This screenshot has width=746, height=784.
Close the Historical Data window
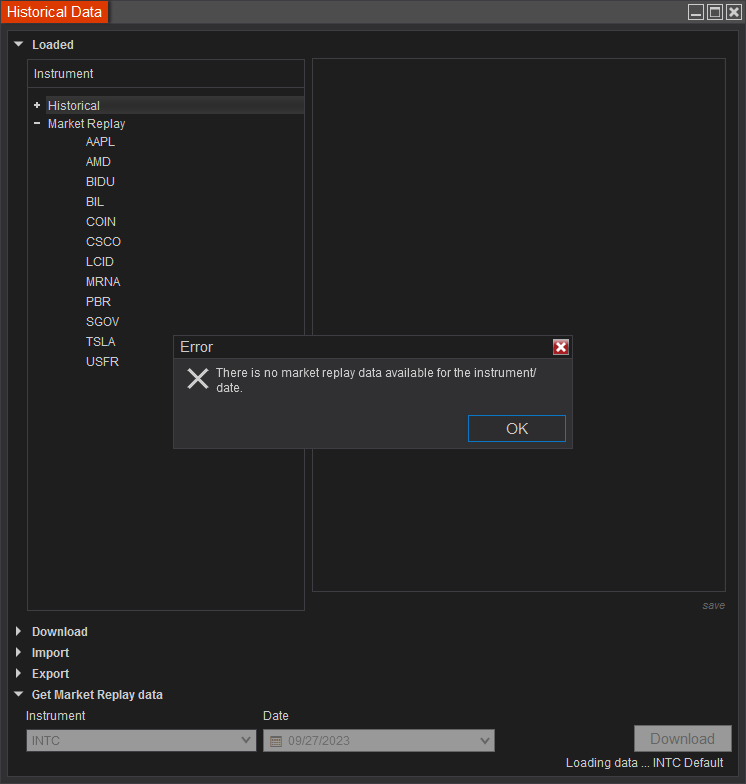[x=734, y=12]
